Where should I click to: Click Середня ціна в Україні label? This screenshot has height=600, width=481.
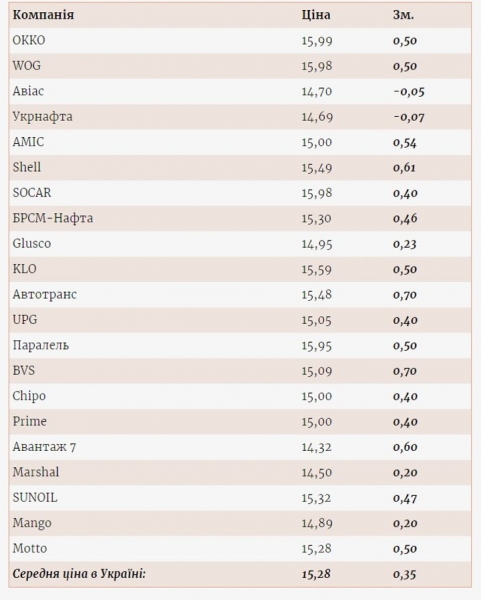click(x=79, y=574)
